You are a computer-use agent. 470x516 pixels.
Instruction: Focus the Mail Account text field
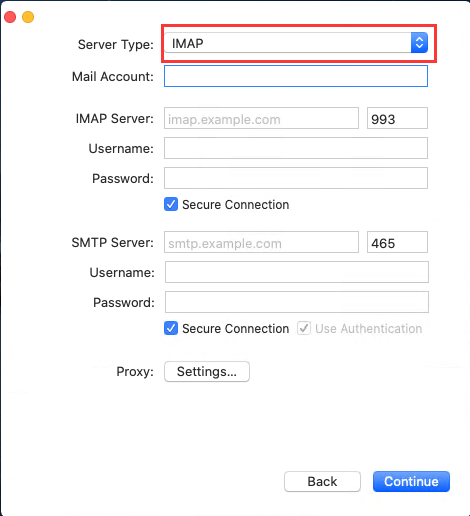pyautogui.click(x=296, y=76)
